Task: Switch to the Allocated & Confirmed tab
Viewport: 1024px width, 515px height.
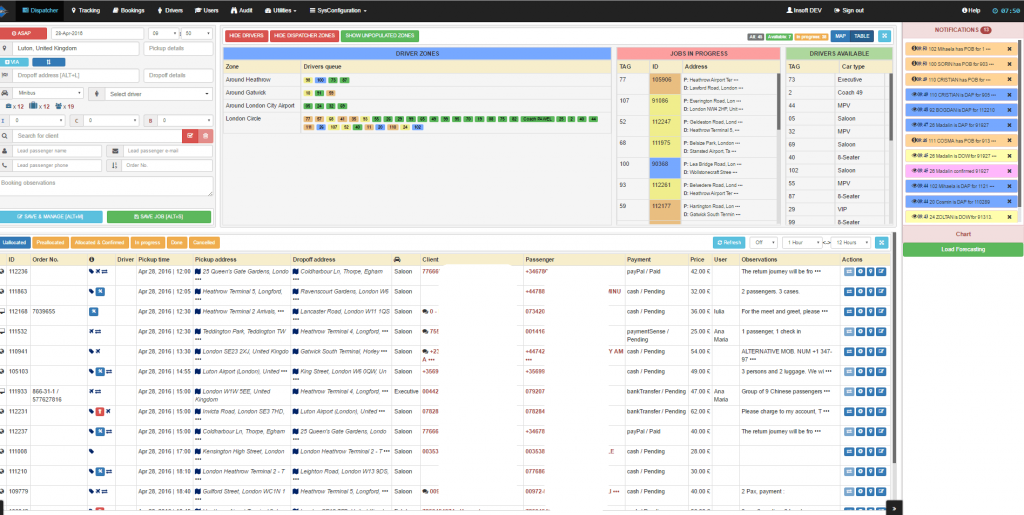Action: pos(99,242)
